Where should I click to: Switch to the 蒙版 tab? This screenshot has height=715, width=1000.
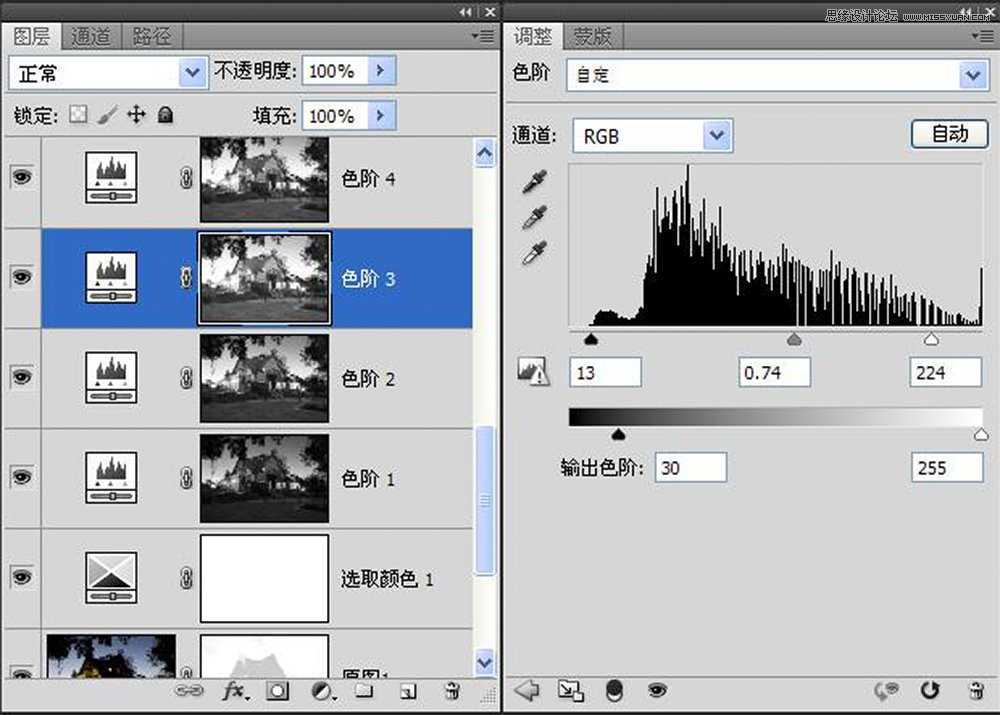click(x=592, y=36)
